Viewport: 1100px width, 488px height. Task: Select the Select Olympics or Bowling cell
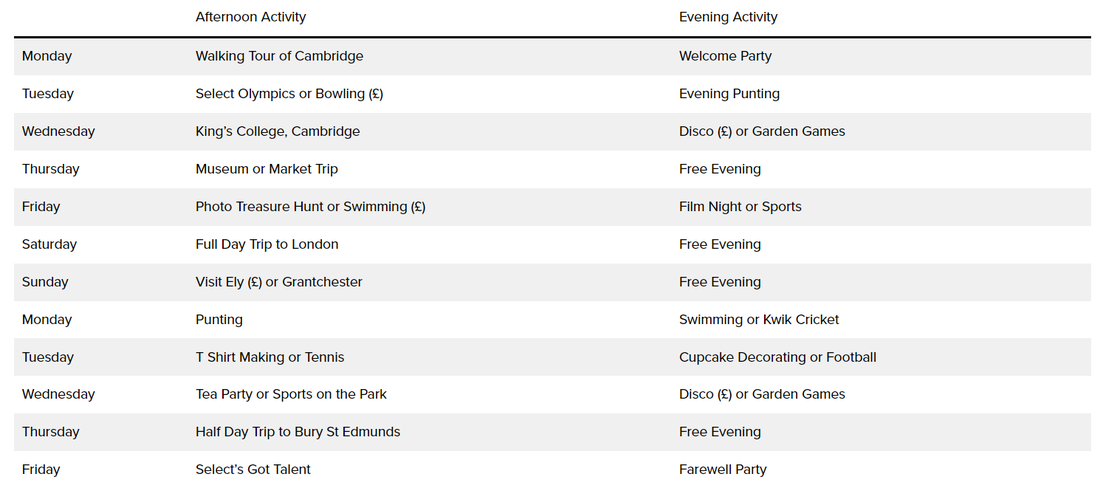click(289, 94)
